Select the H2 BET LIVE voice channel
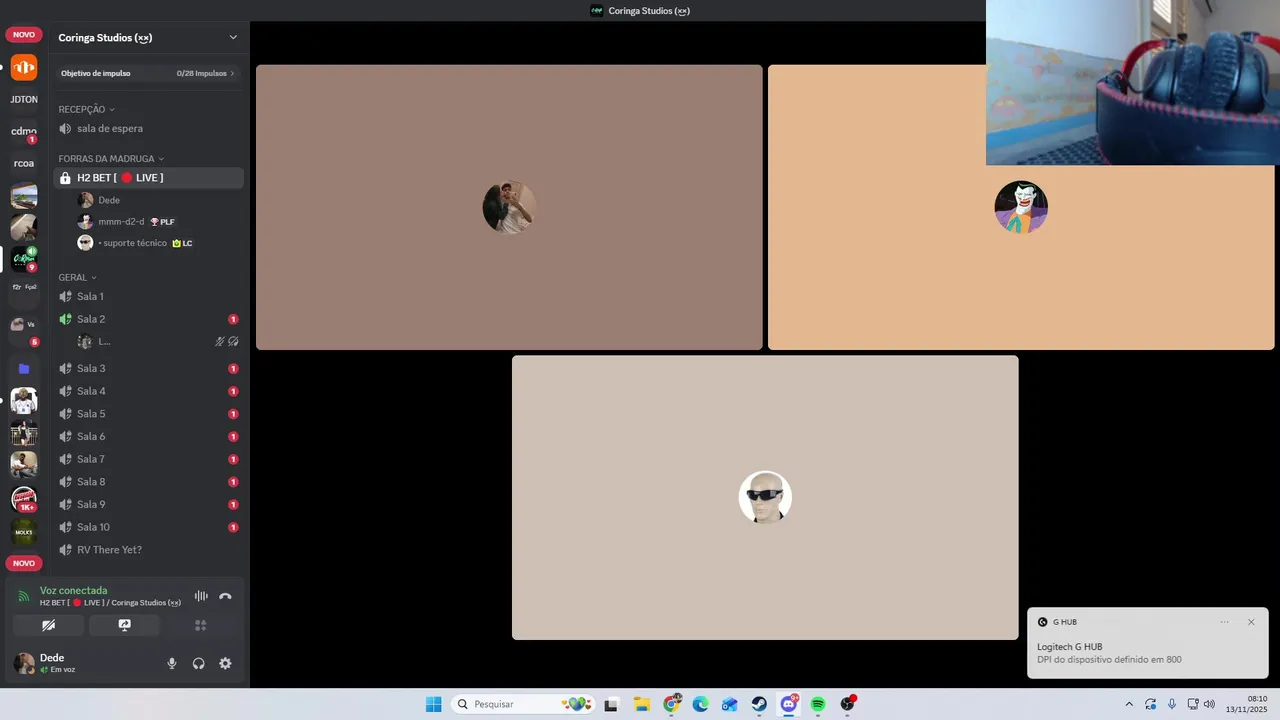 [148, 178]
